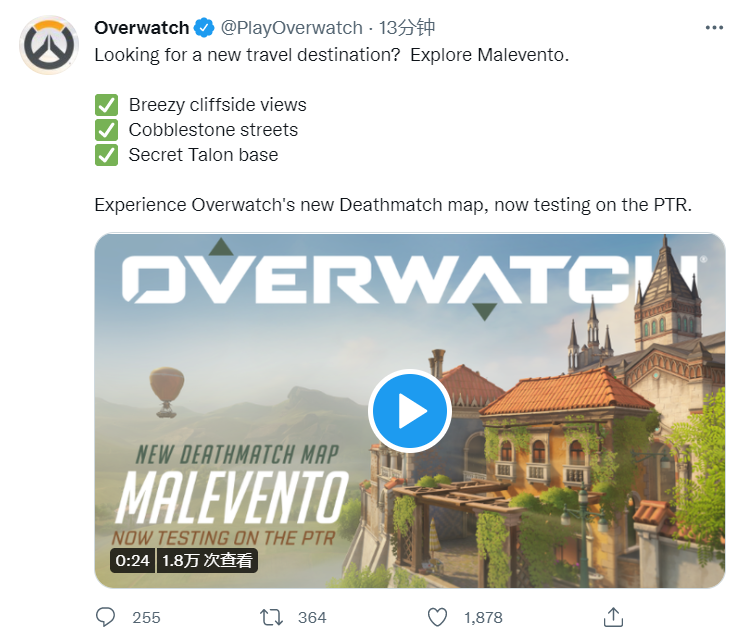The height and width of the screenshot is (635, 747).
Task: Click the checkmark beside Cobblestone streets
Action: [106, 130]
